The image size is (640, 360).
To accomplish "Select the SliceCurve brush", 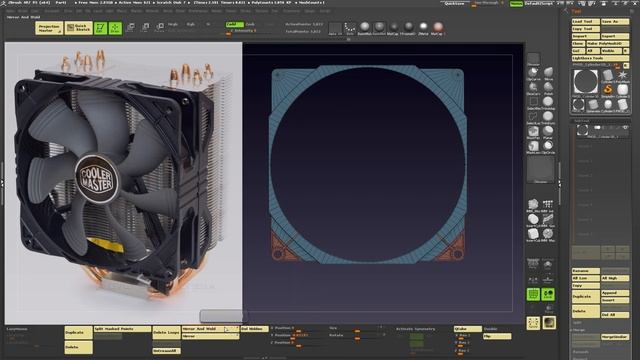I will click(x=533, y=89).
